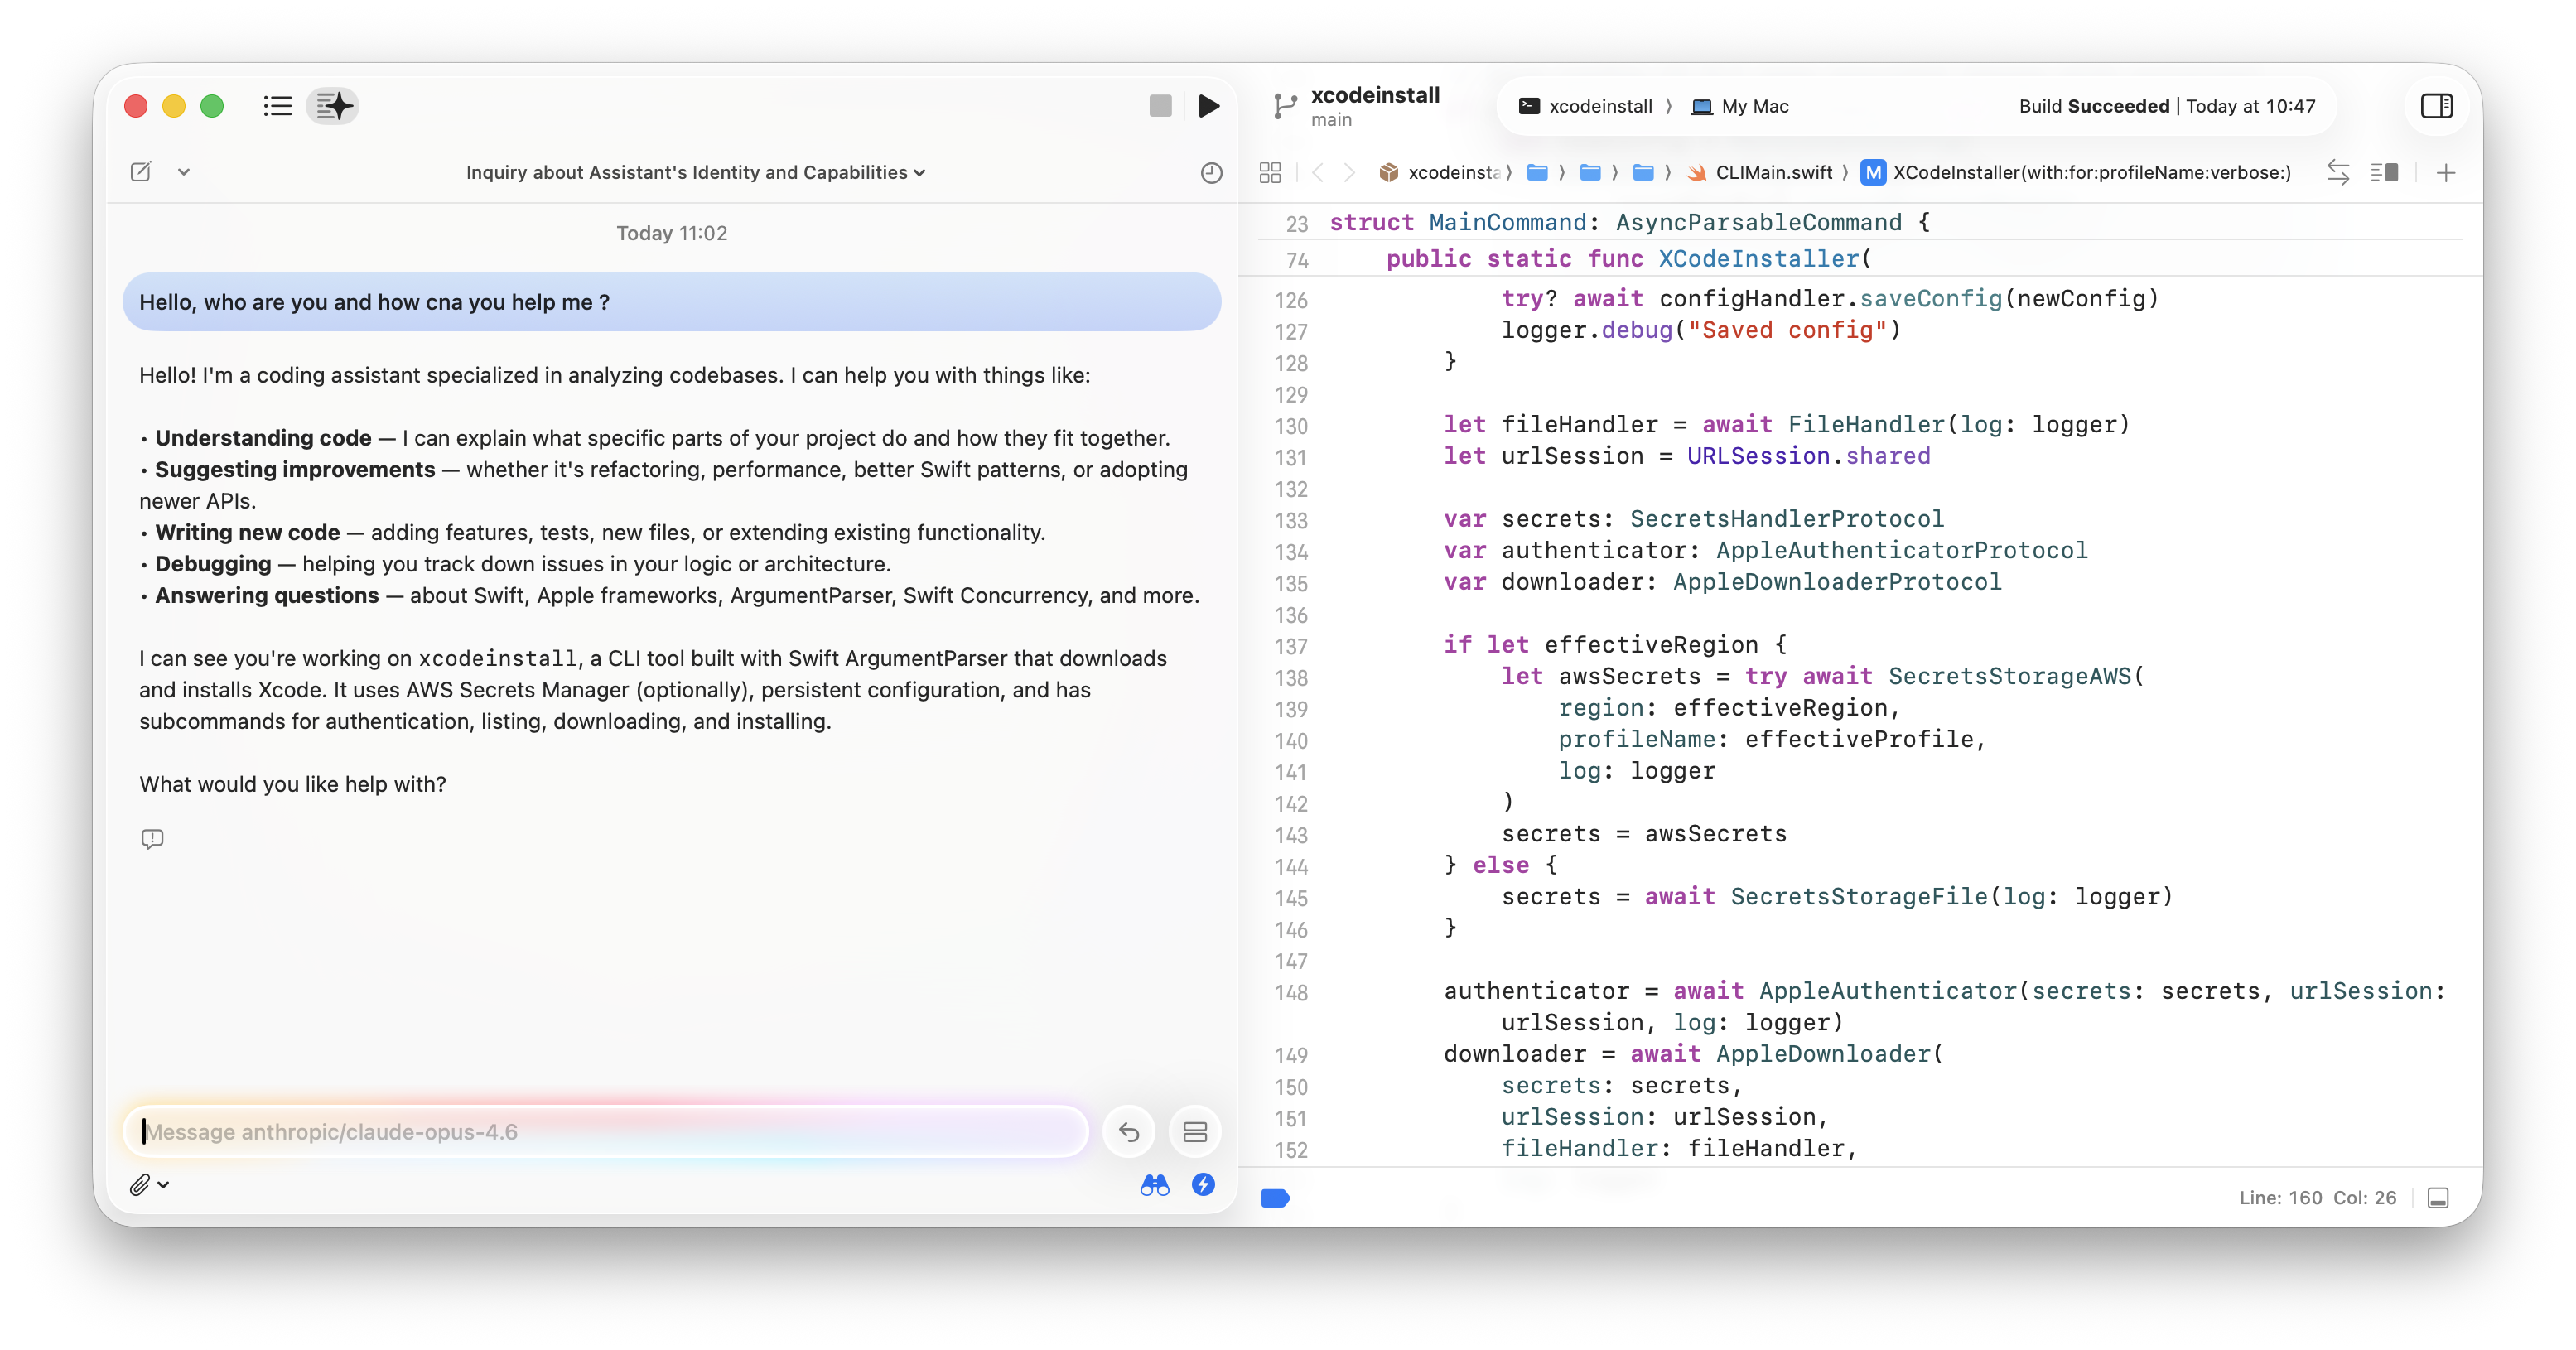The image size is (2576, 1350).
Task: Open related items grid in Xcode's jump bar
Action: [1271, 172]
